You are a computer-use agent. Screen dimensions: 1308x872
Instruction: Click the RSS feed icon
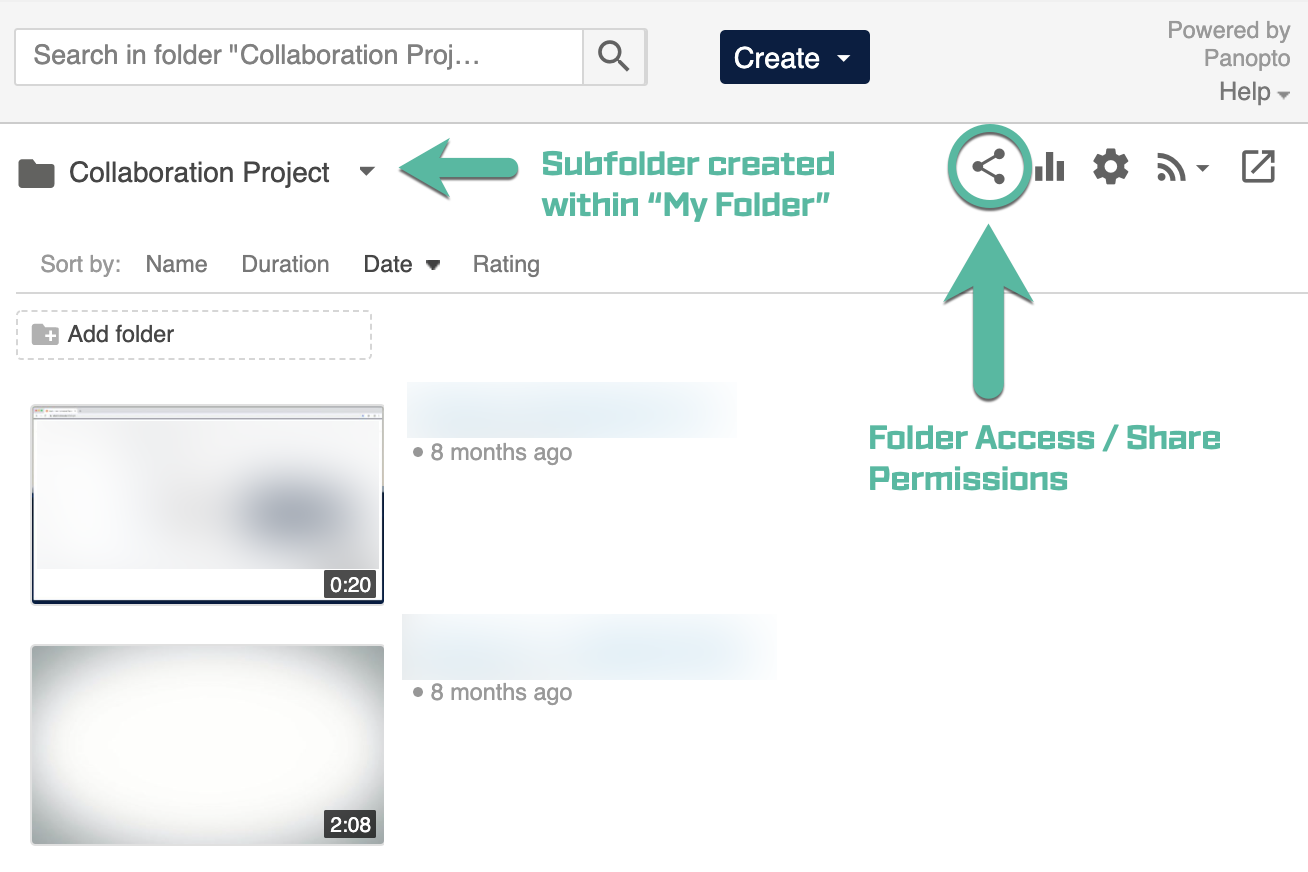(1170, 168)
